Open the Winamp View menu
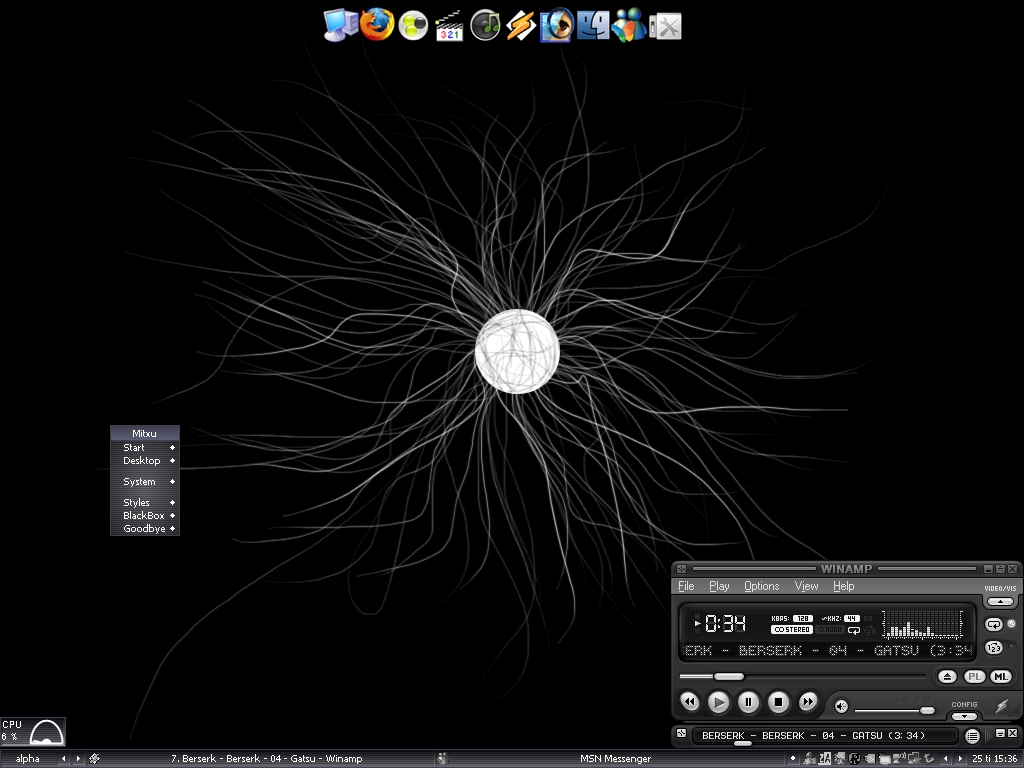This screenshot has height=768, width=1024. coord(807,586)
